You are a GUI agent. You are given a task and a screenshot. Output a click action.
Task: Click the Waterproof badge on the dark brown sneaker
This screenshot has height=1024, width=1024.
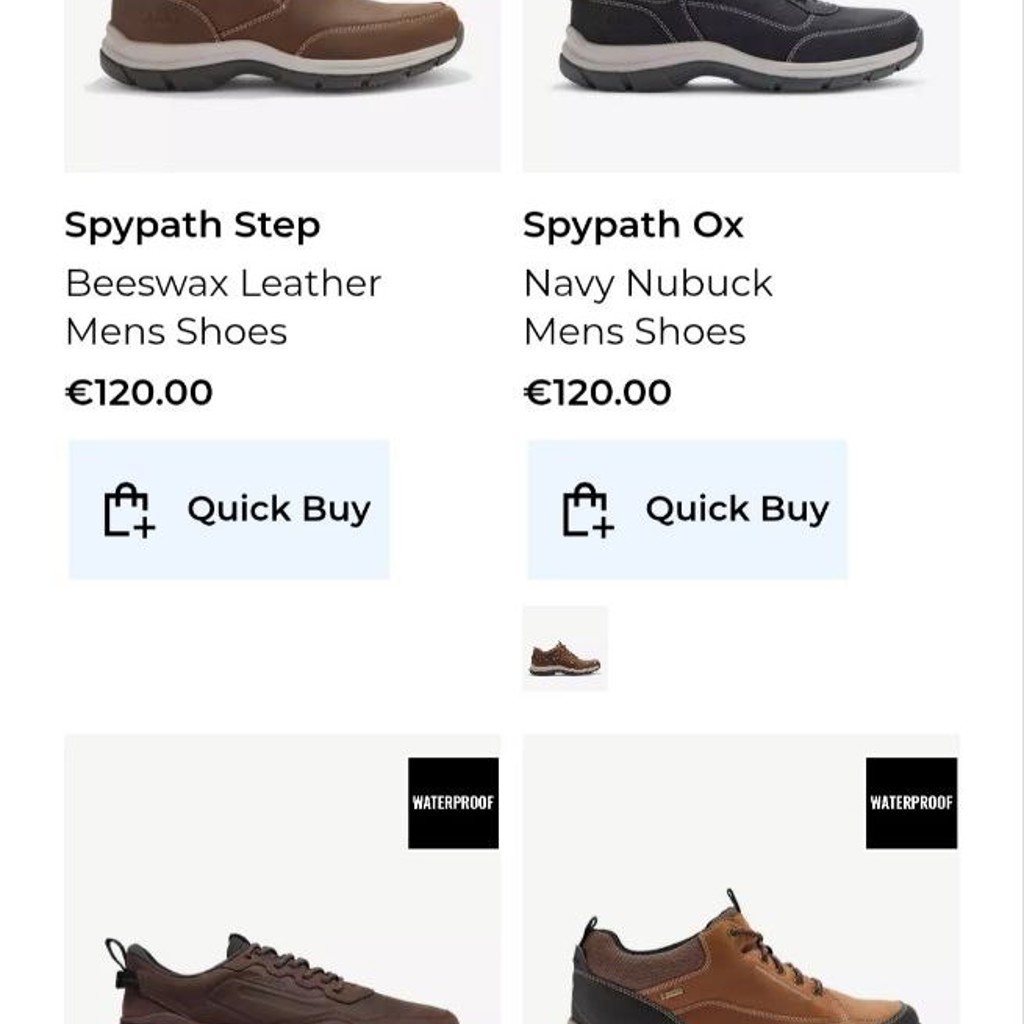[x=453, y=803]
